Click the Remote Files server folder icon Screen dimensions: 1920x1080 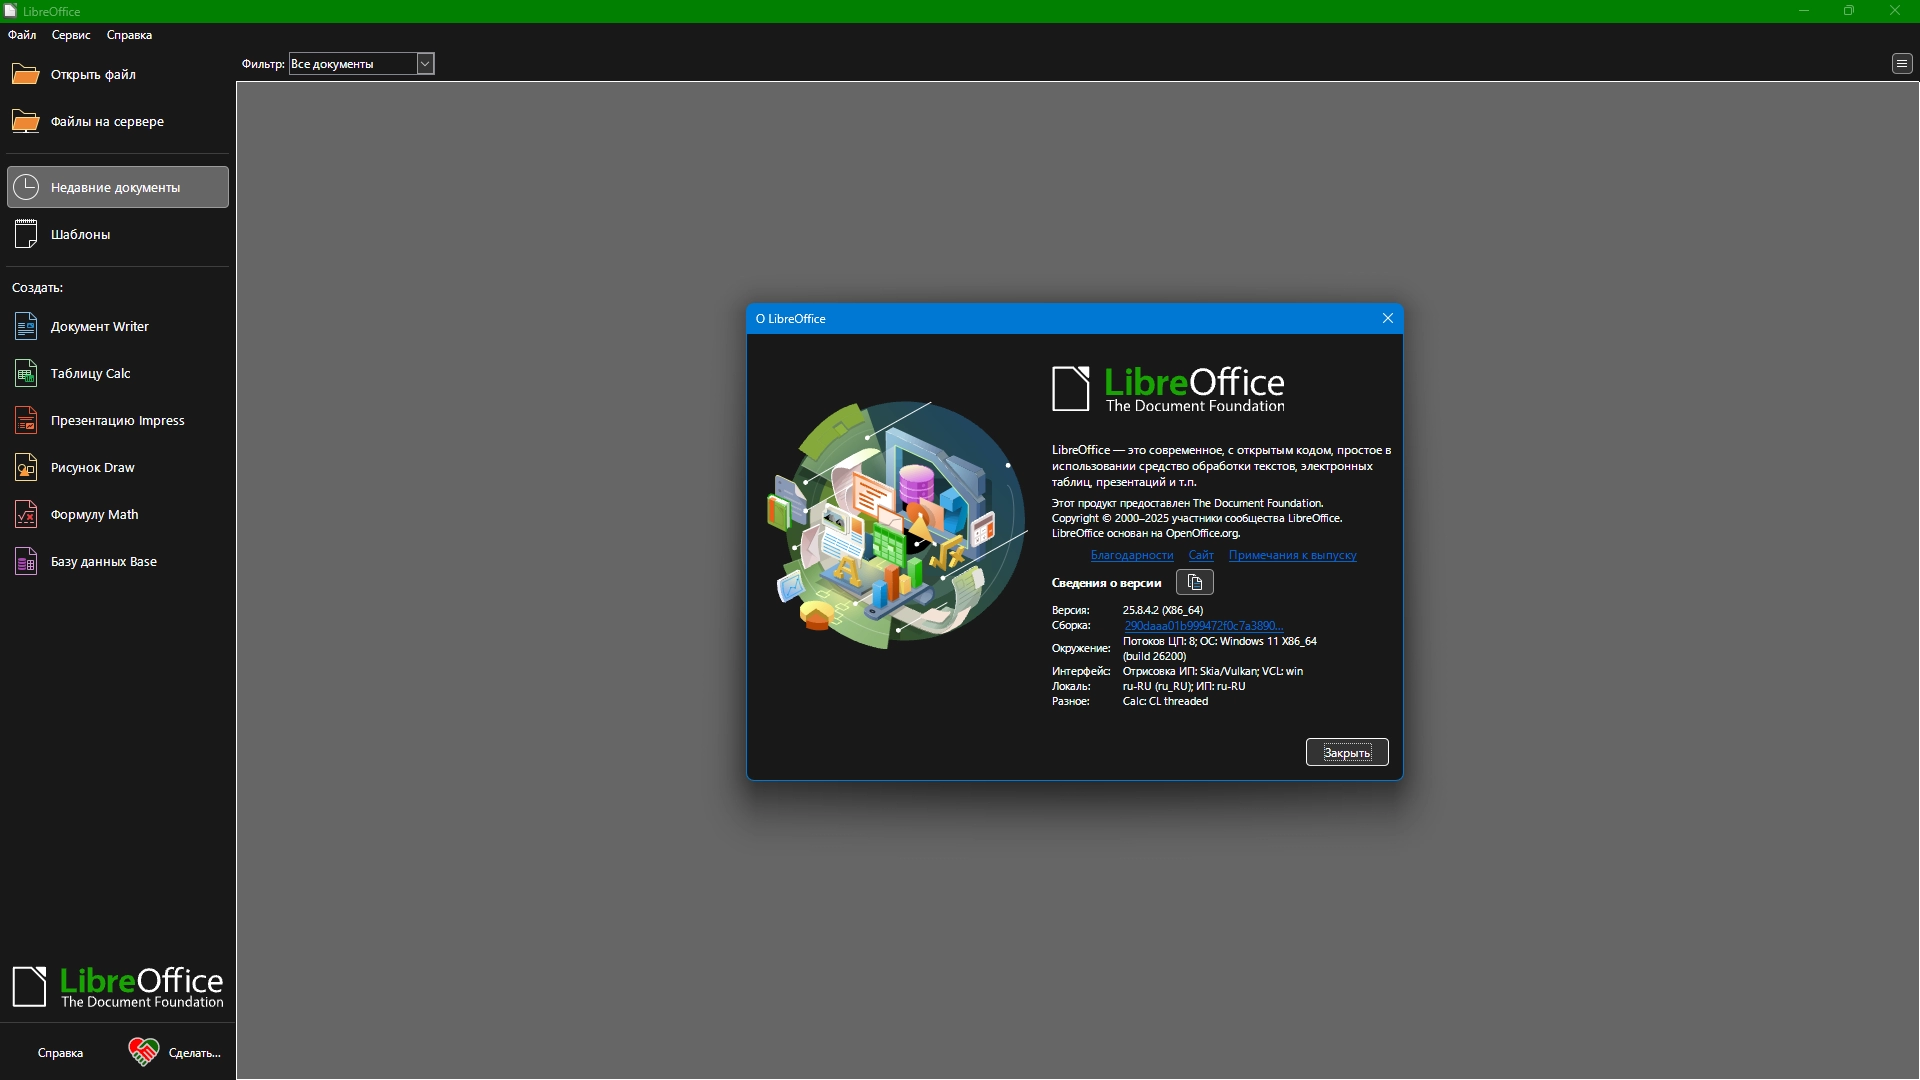tap(25, 121)
